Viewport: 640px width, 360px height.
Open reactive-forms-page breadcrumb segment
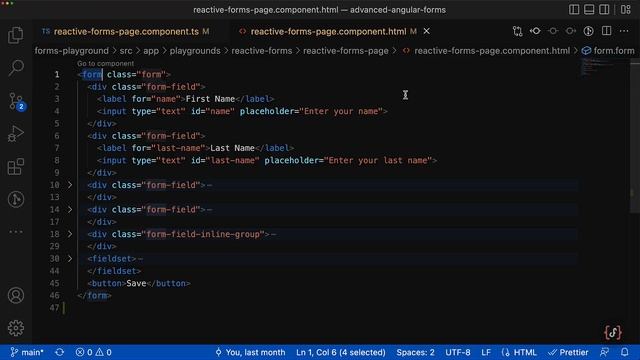345,51
